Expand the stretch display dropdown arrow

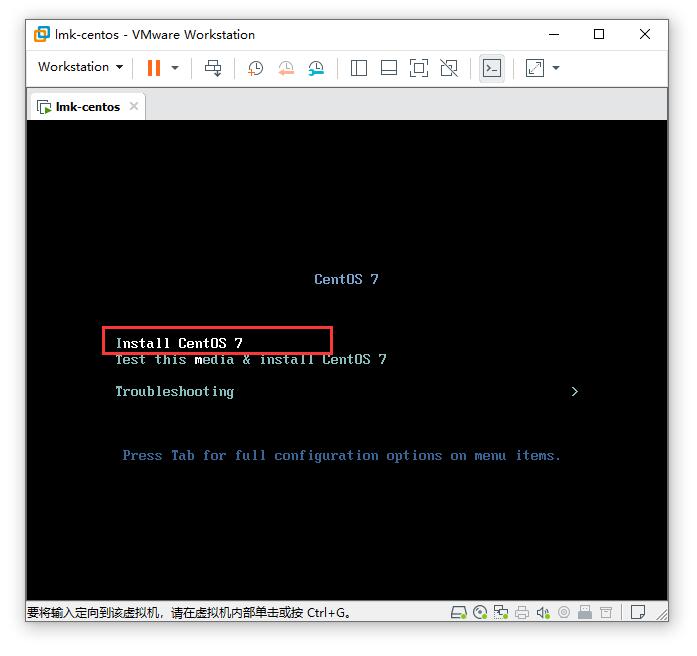pos(556,68)
